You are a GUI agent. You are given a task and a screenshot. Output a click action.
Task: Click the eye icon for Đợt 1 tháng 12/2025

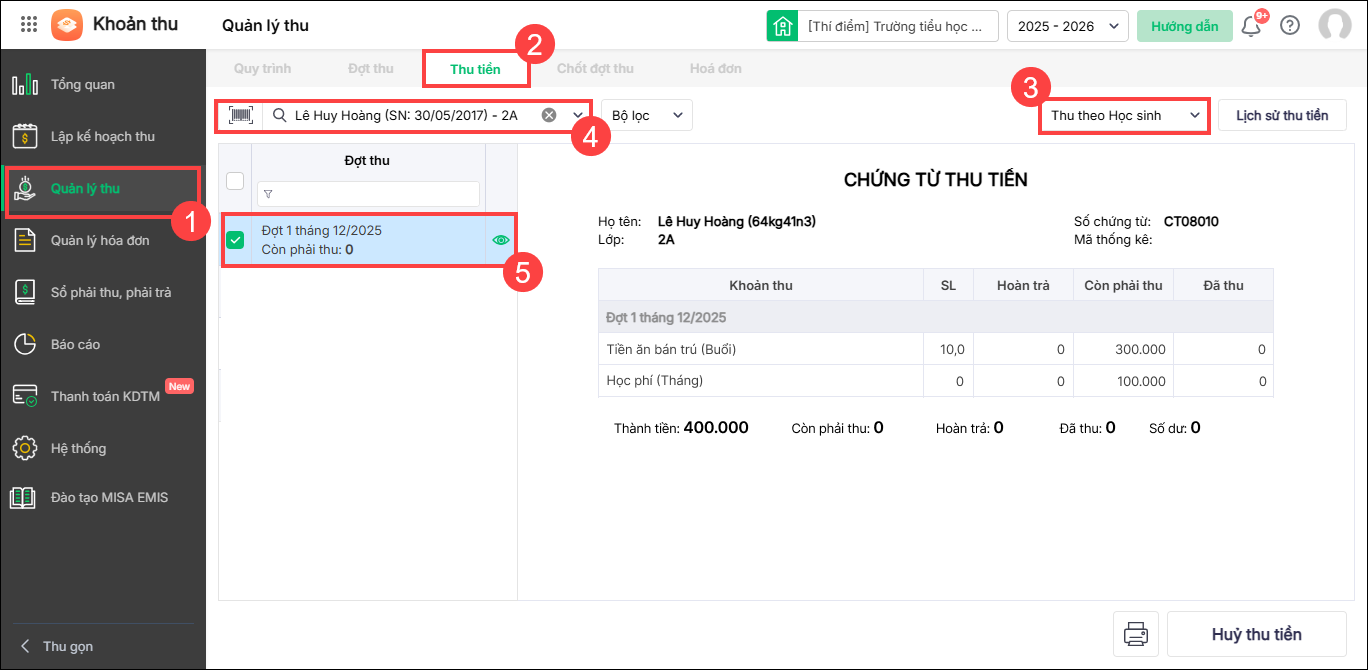[x=501, y=240]
